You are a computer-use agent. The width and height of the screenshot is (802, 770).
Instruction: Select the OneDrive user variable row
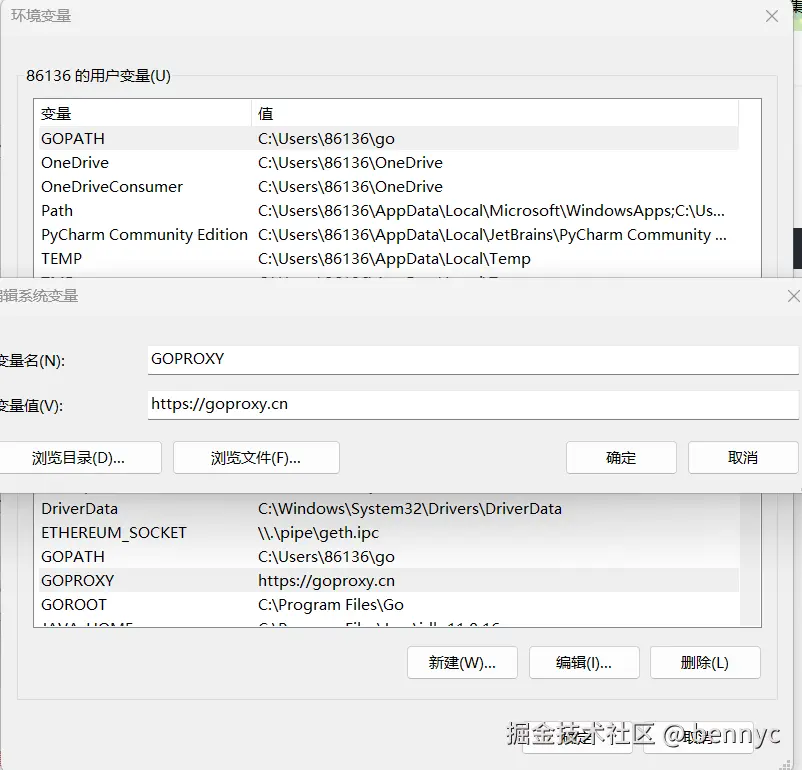pyautogui.click(x=389, y=163)
